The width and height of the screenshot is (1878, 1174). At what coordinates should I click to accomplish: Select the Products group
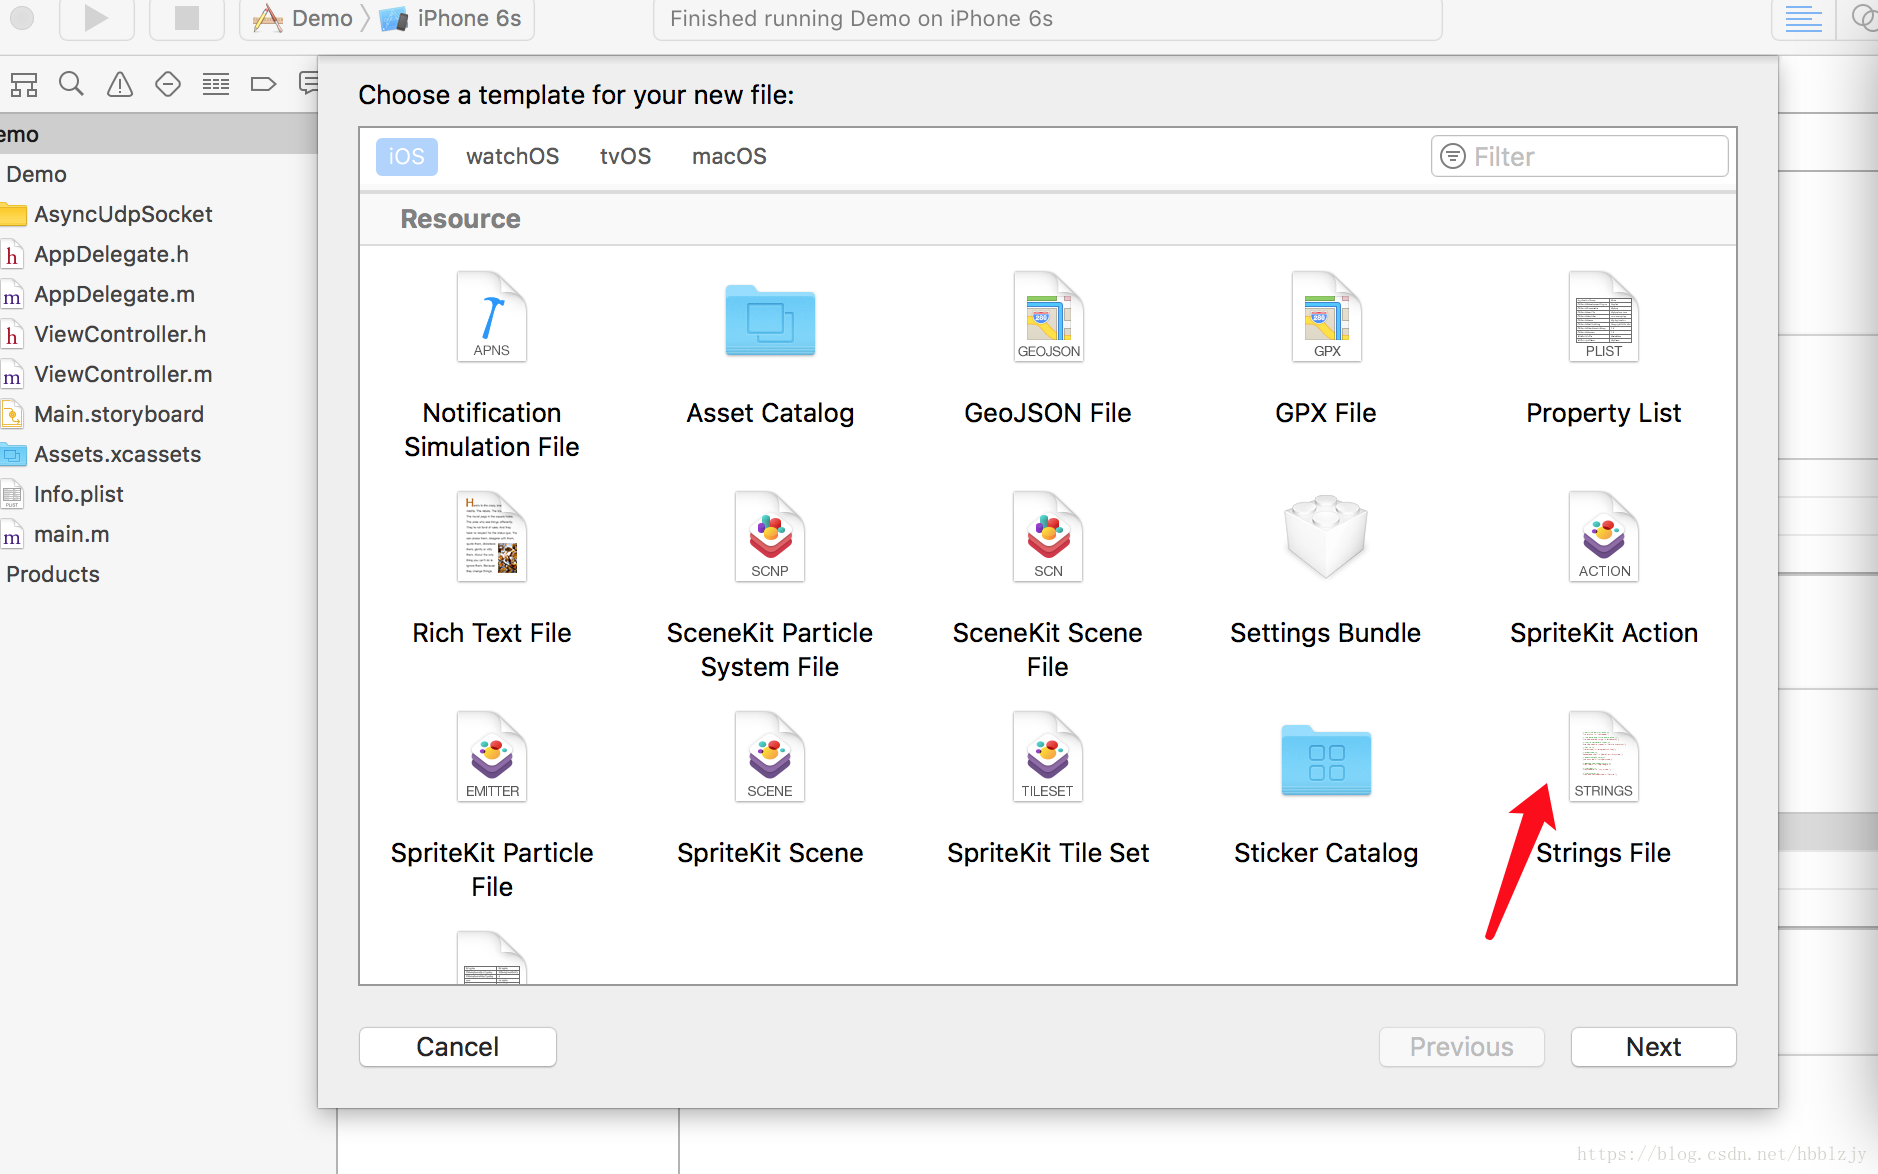coord(52,574)
